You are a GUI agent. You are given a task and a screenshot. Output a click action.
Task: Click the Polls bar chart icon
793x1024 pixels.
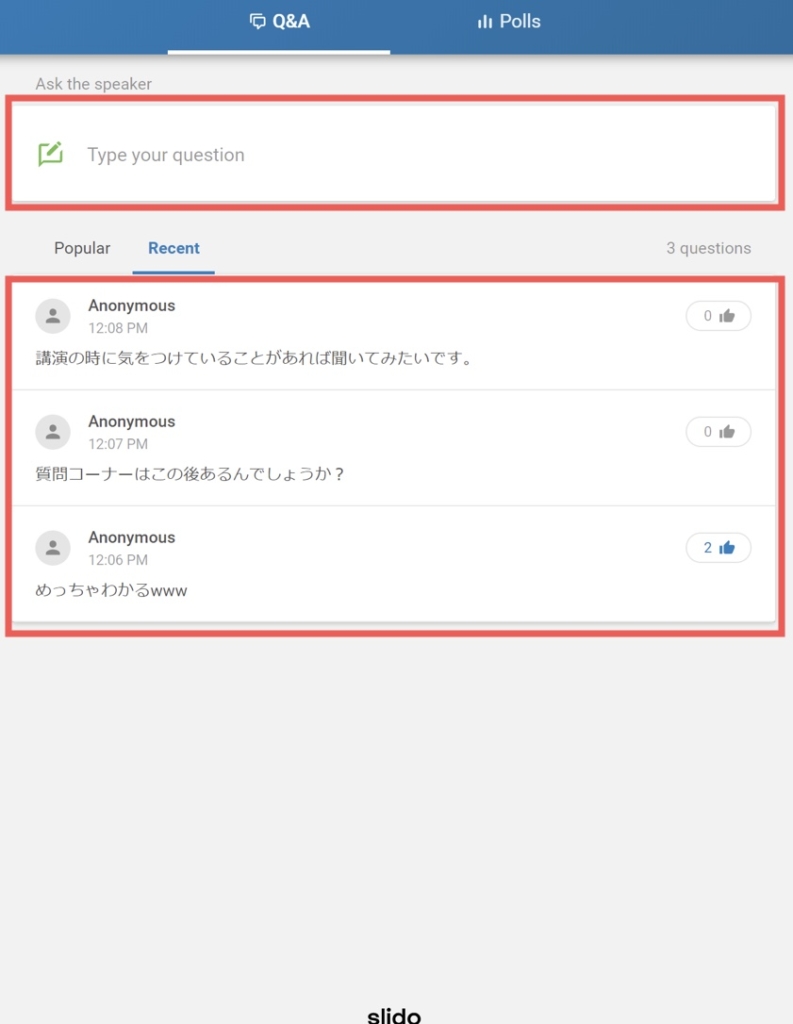point(484,22)
